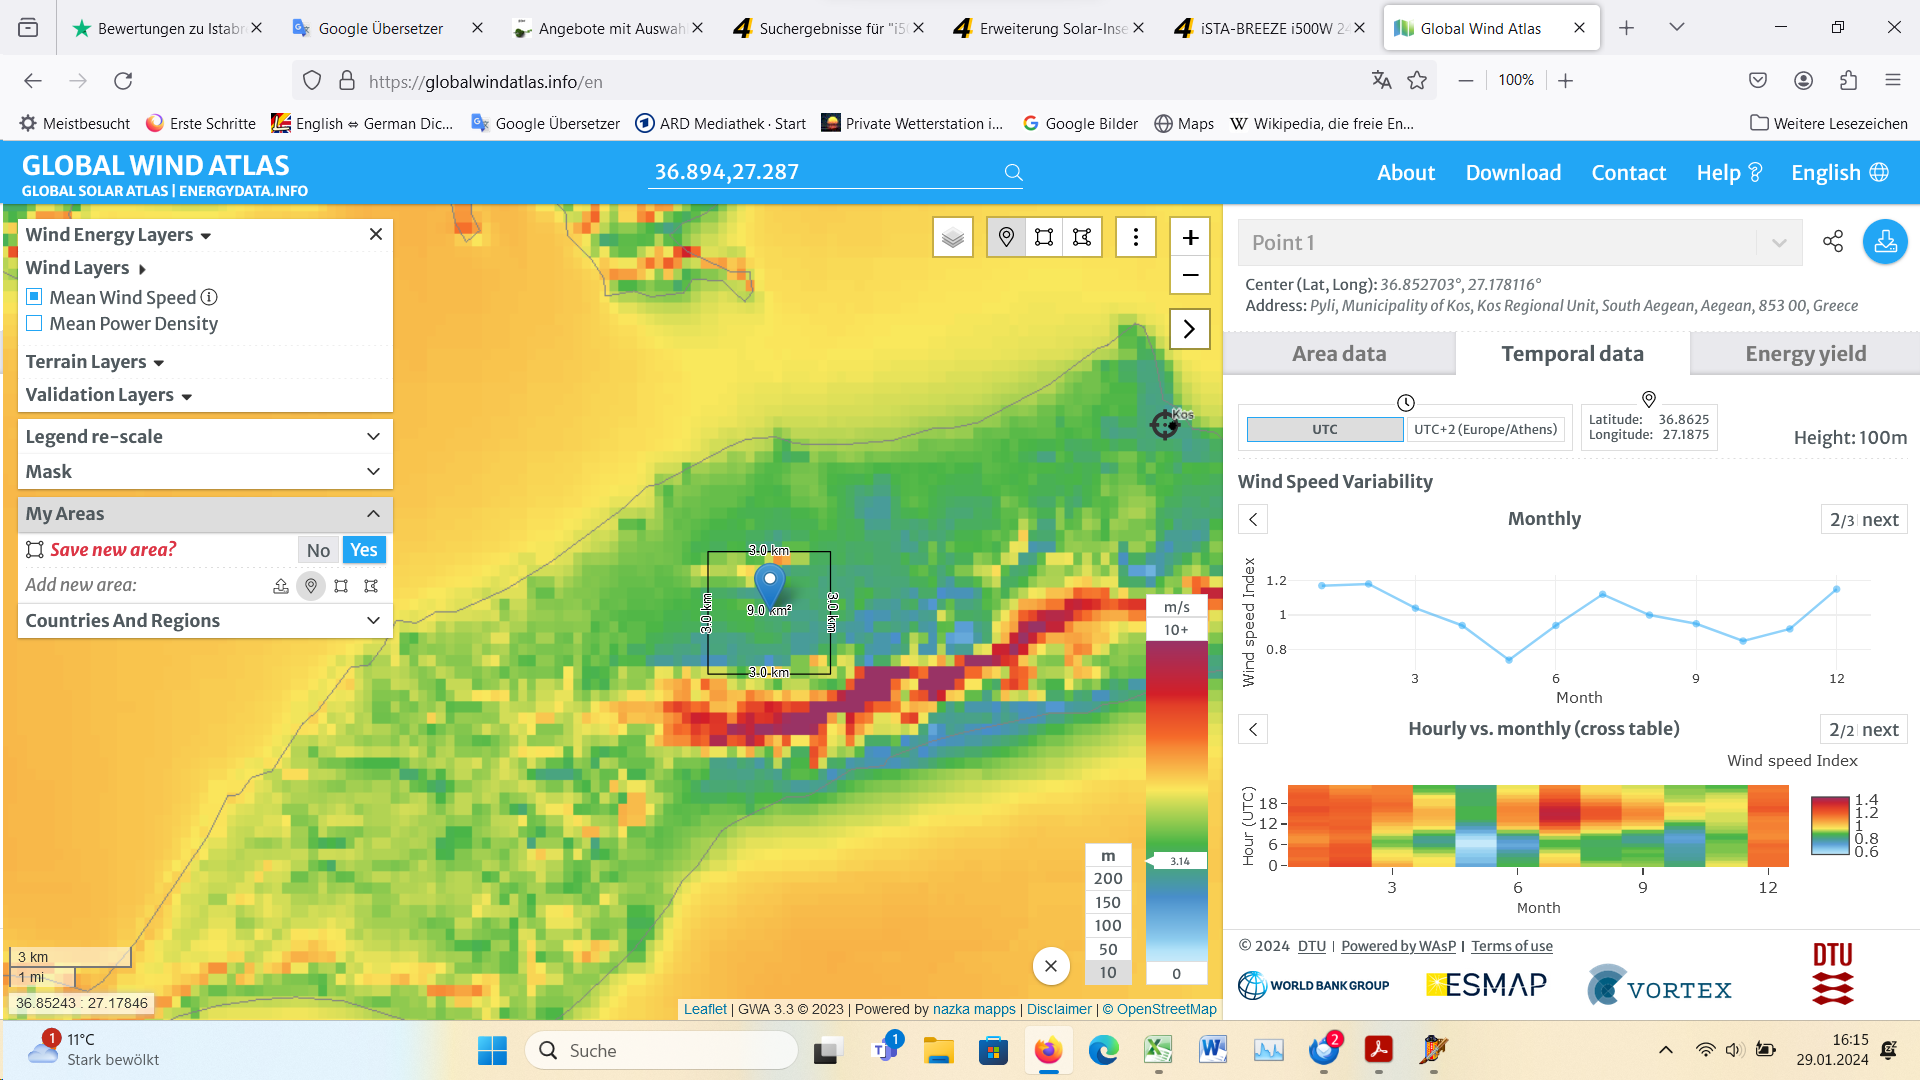The height and width of the screenshot is (1080, 1920).
Task: Switch timezone to UTC+2 (Europe/Athens)
Action: point(1485,429)
